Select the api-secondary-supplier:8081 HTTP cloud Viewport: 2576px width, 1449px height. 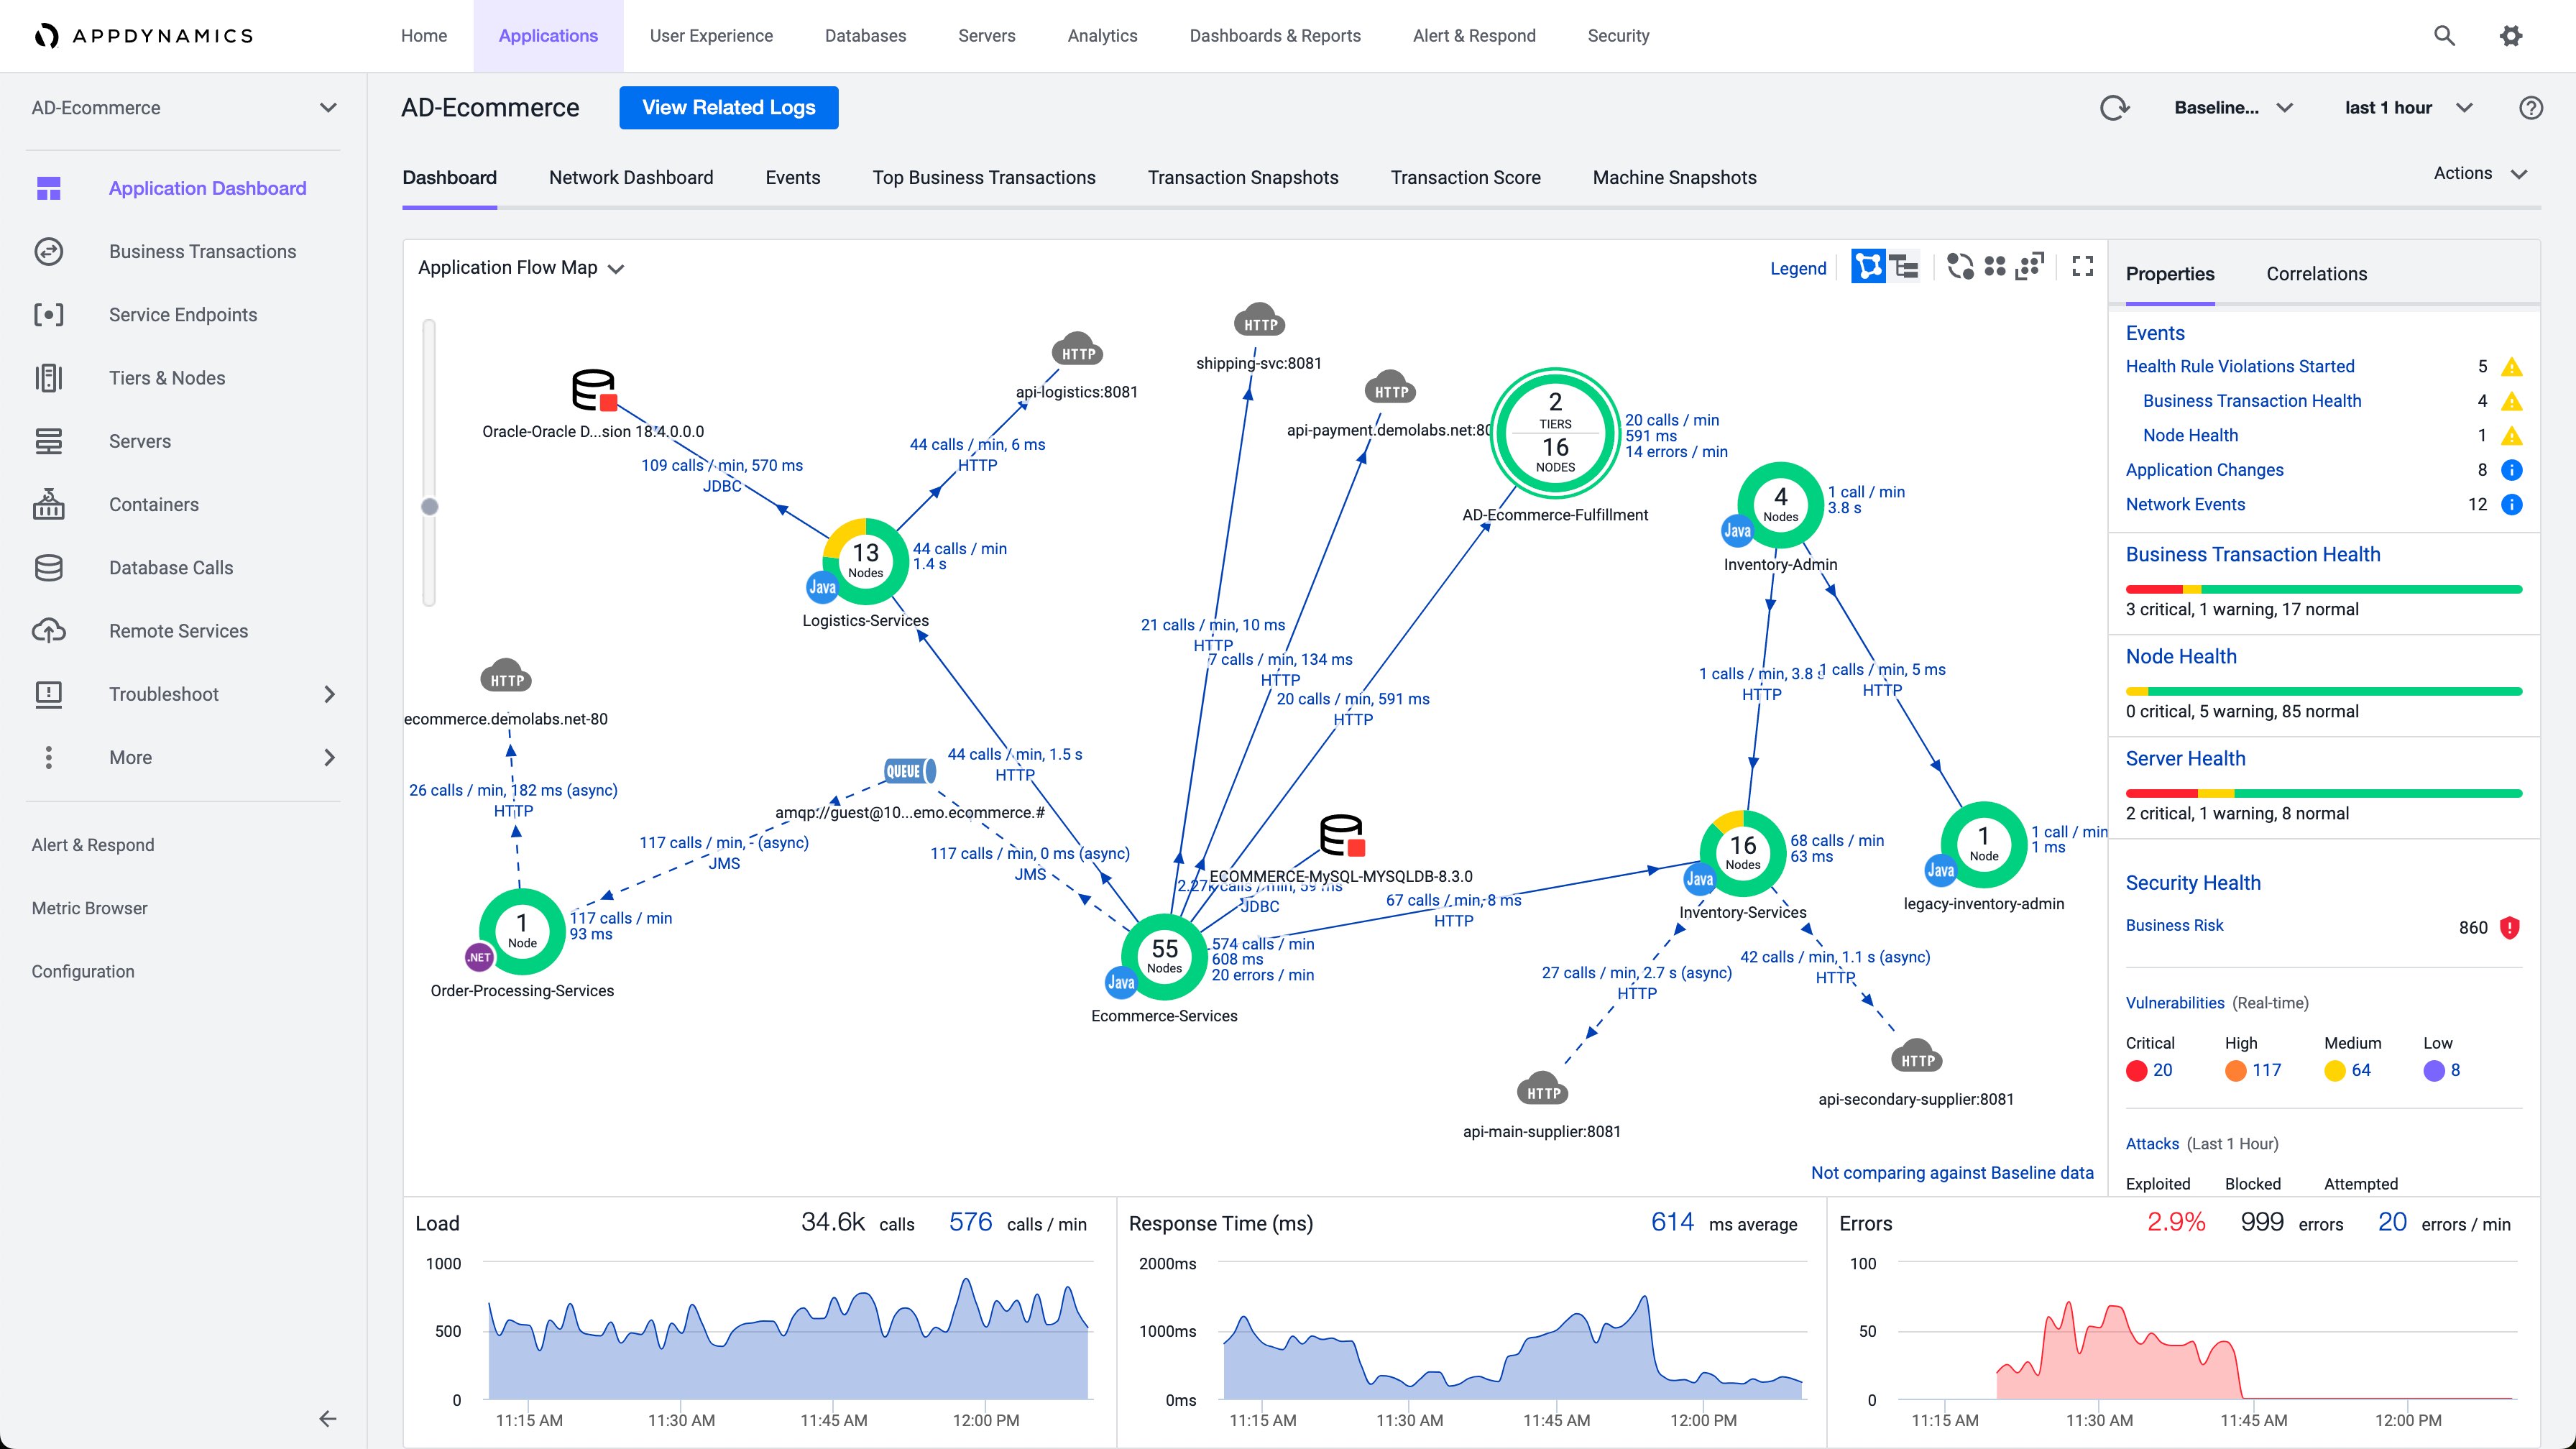click(x=1917, y=1057)
